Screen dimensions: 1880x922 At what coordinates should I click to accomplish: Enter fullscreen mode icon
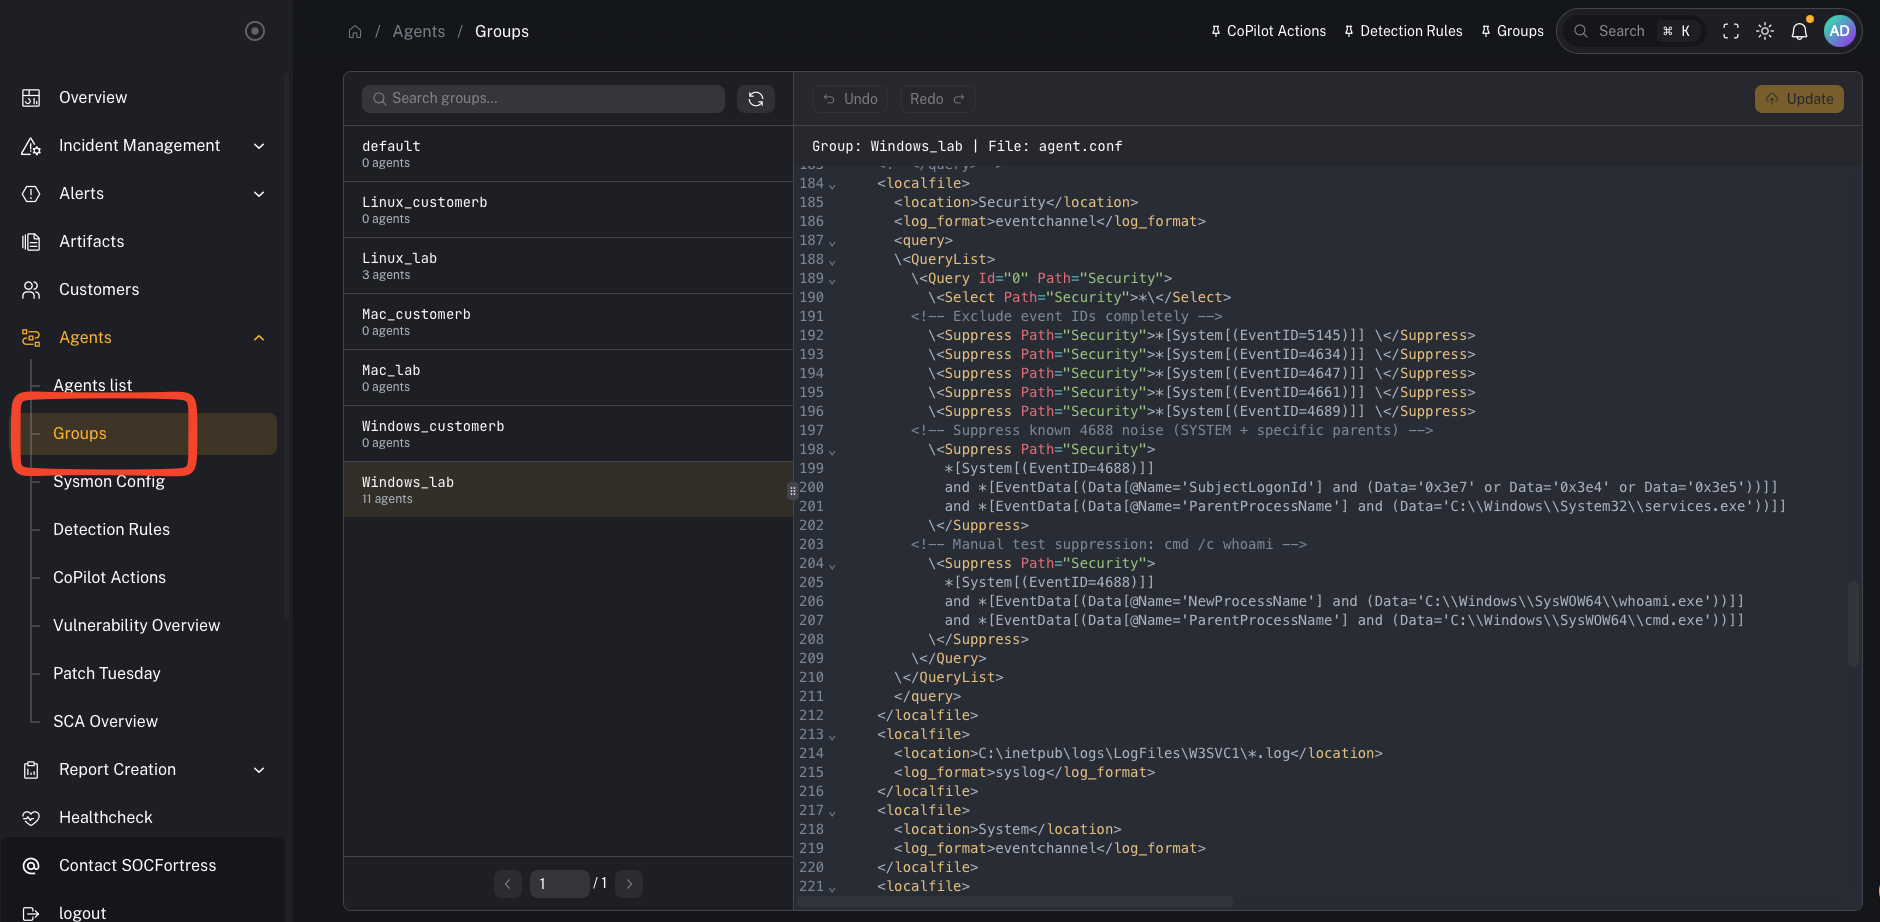tap(1731, 31)
